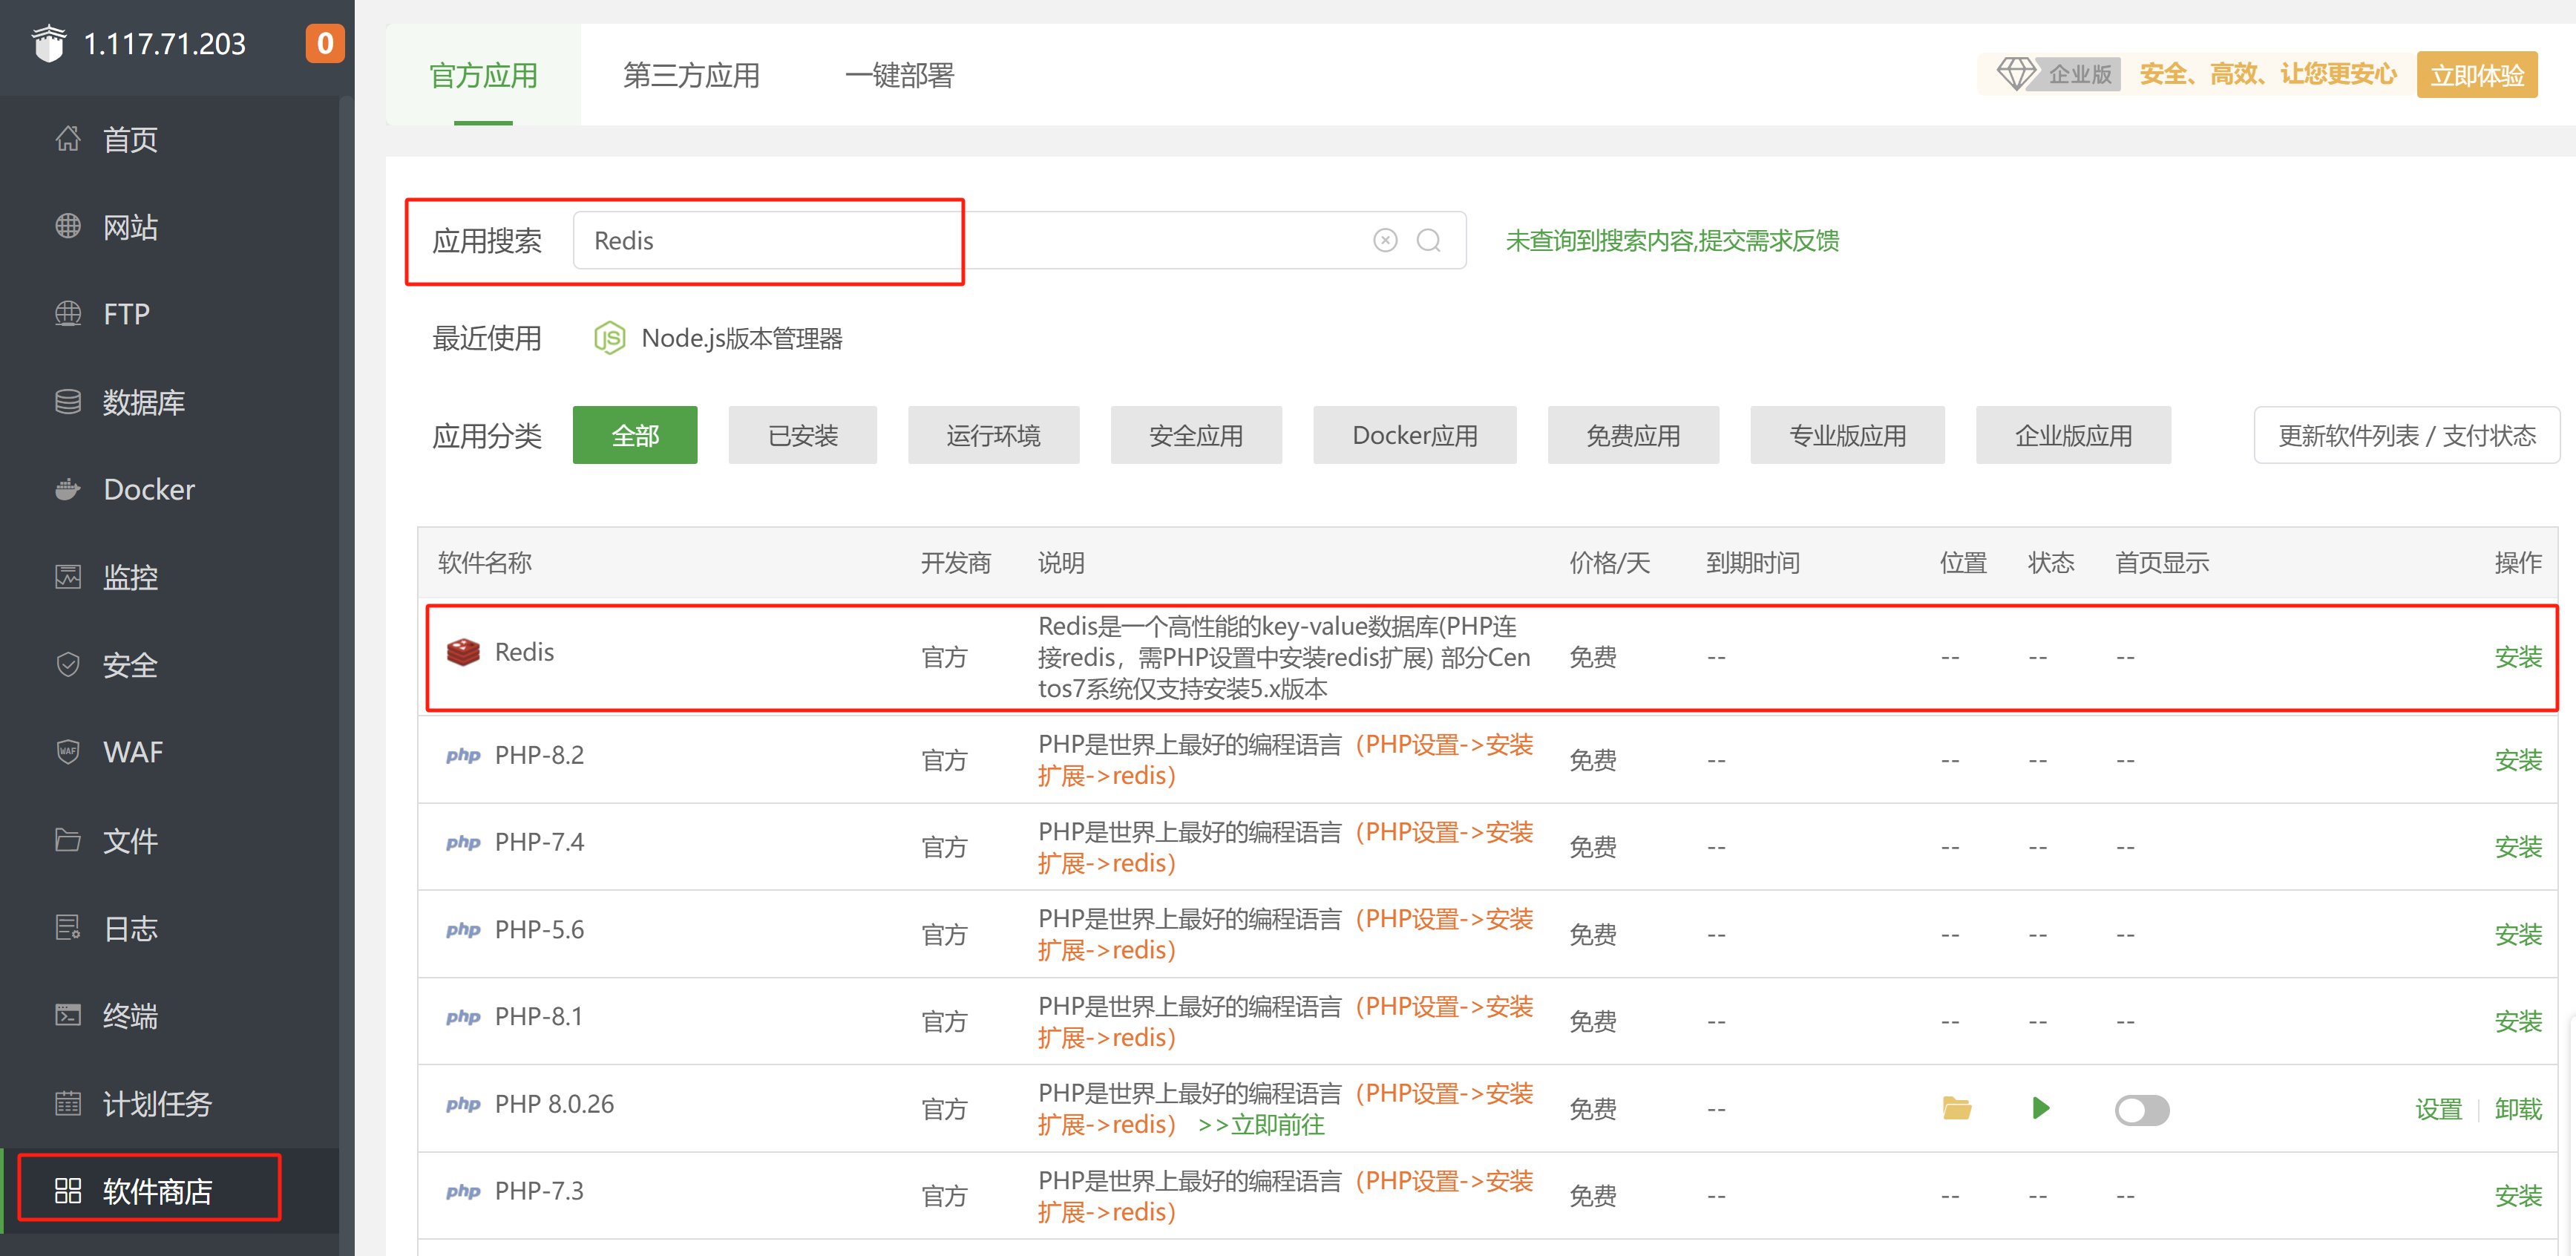Click the Redis cube icon

tap(463, 652)
